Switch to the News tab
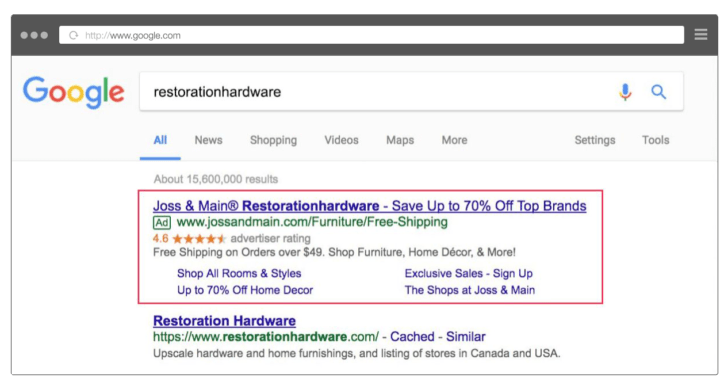Image resolution: width=728 pixels, height=386 pixels. pos(208,140)
